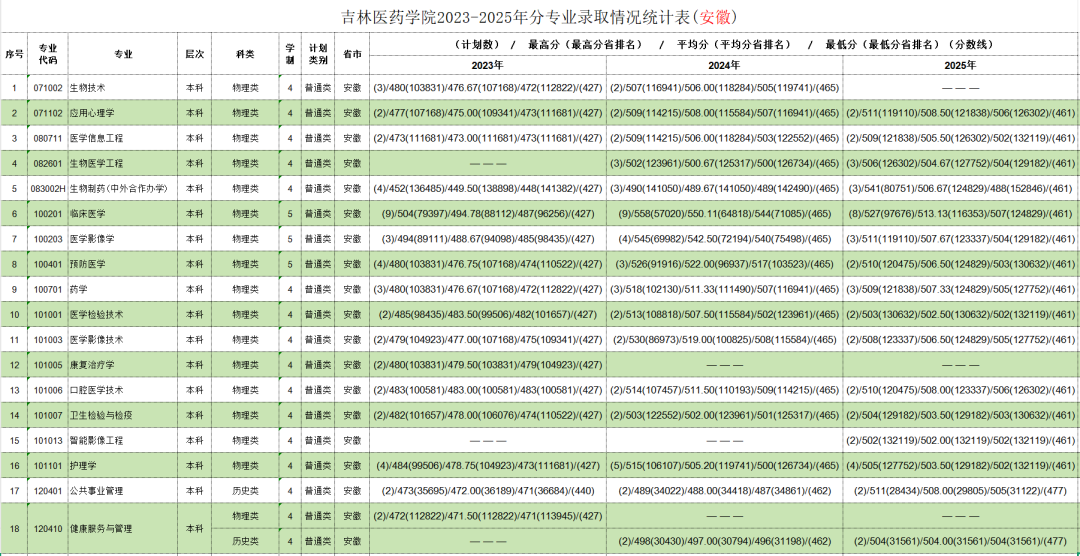This screenshot has height=556, width=1080.
Task: Select the 2025 cell starting (3)/541(80751) for 生物制药
Action: 961,189
